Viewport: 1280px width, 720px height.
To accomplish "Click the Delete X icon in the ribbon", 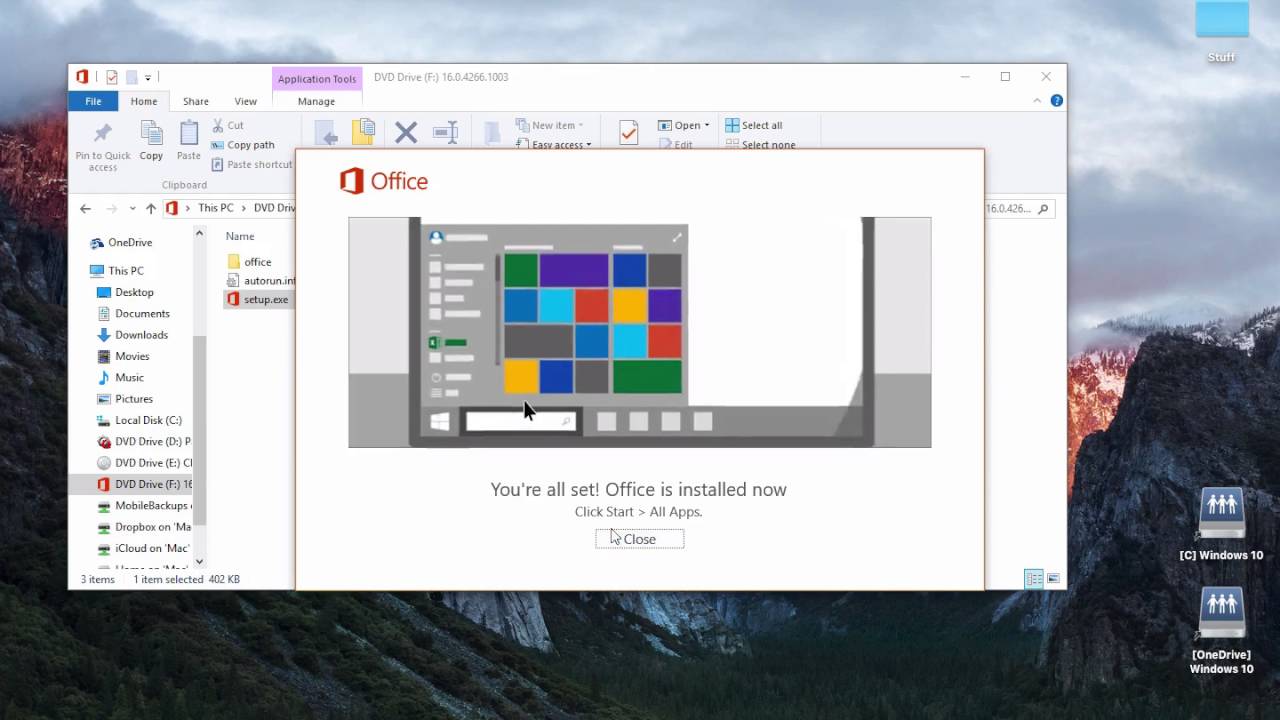I will pyautogui.click(x=406, y=132).
